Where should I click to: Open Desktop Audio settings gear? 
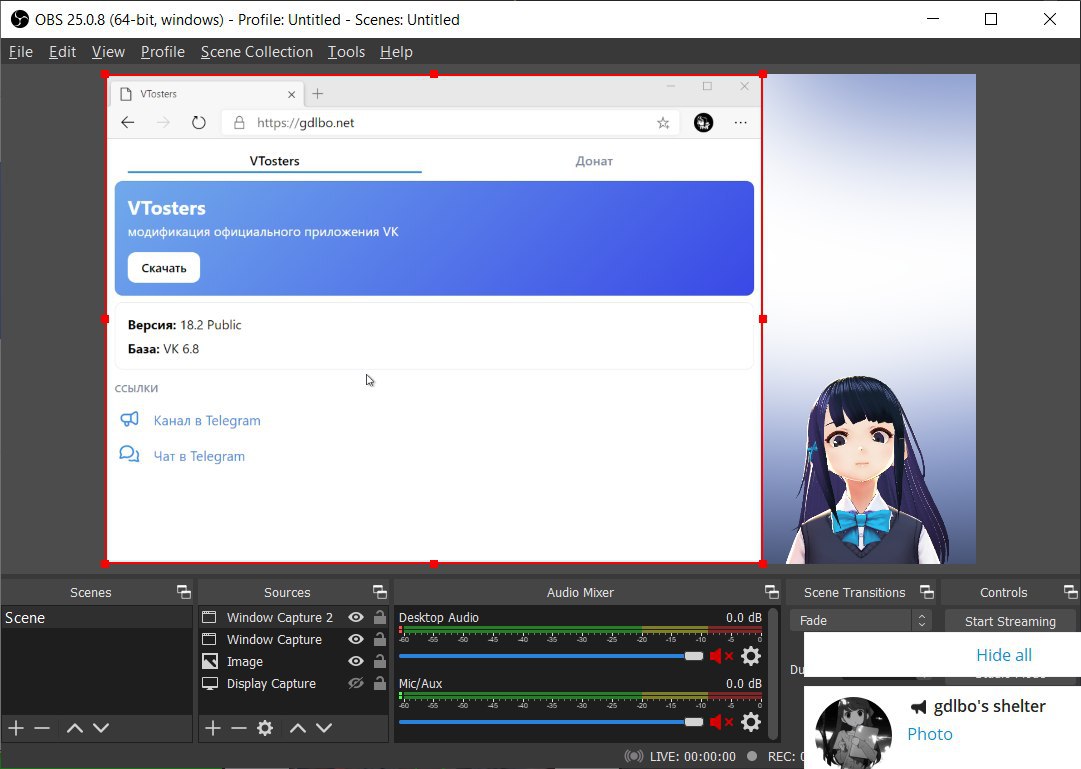click(x=751, y=656)
